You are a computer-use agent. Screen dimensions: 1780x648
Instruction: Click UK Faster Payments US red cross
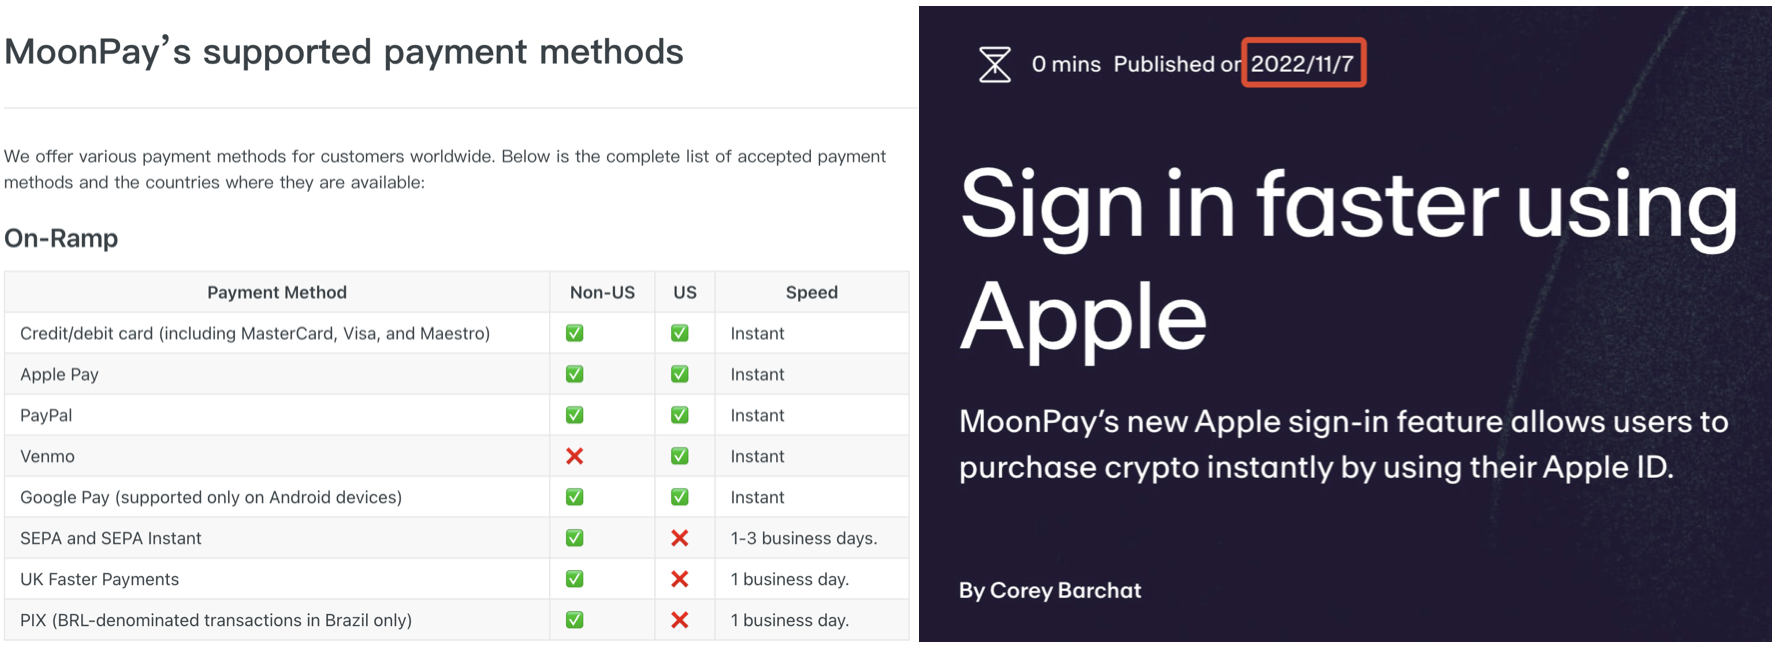click(680, 579)
